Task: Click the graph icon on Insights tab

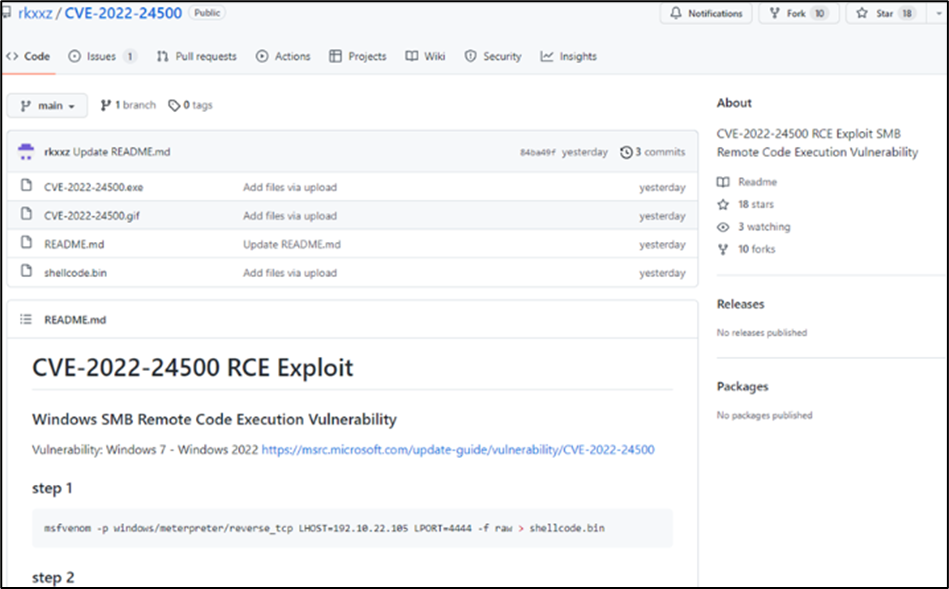Action: (x=547, y=56)
